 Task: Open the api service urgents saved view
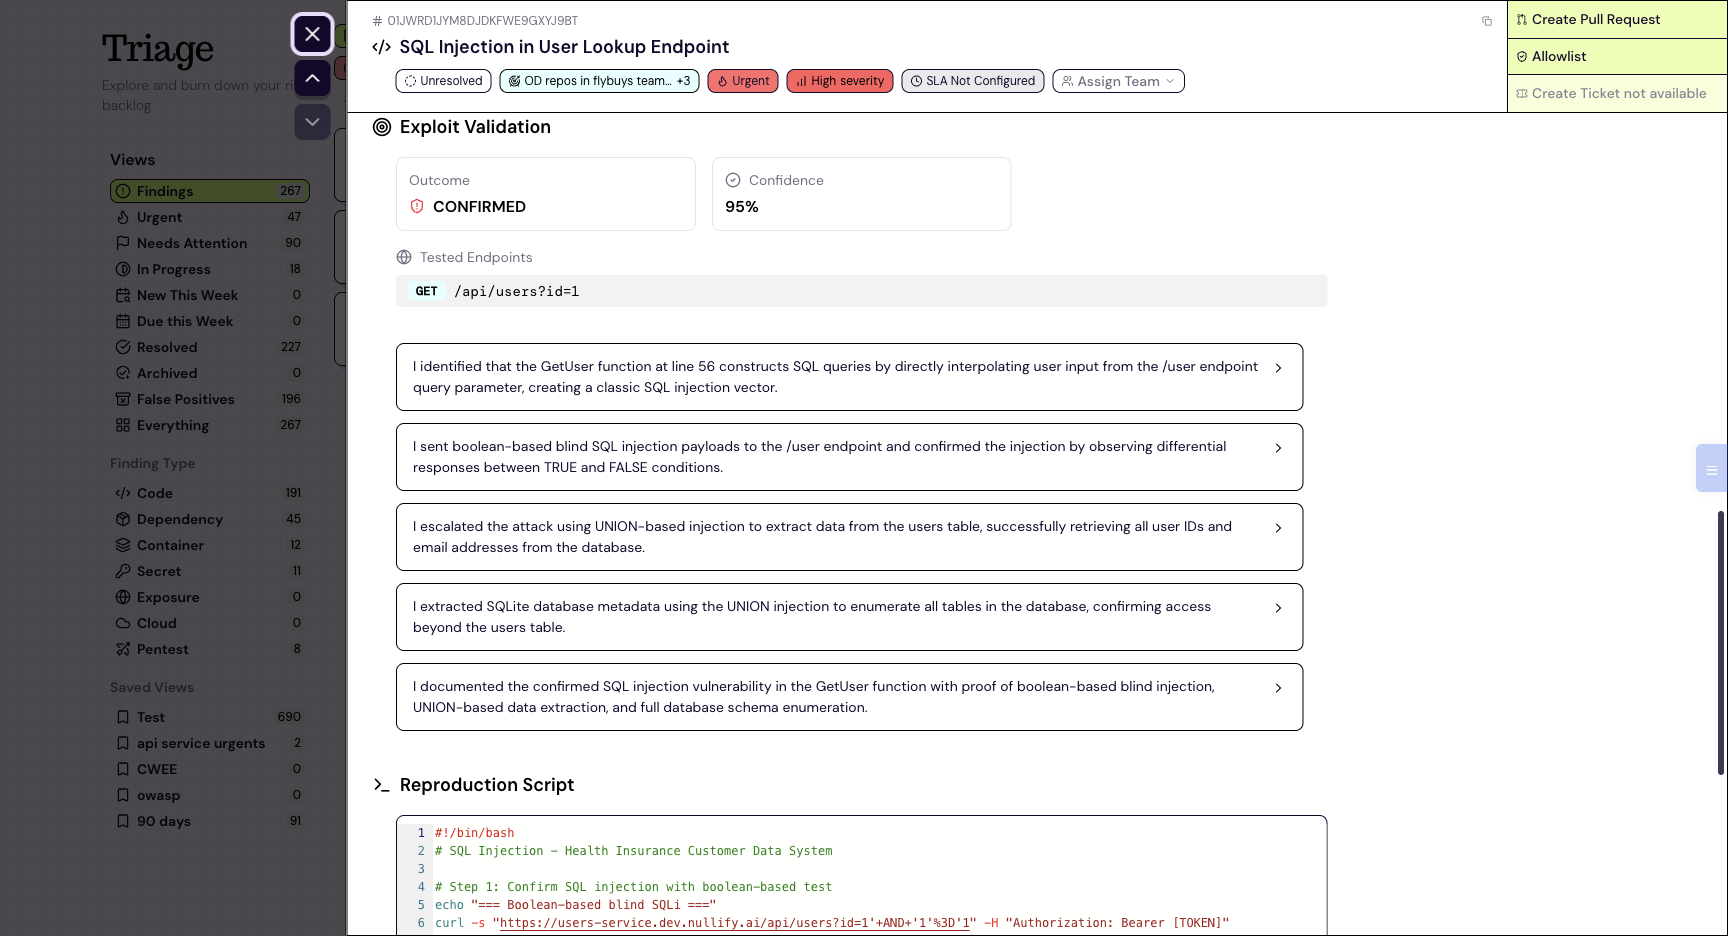click(209, 743)
